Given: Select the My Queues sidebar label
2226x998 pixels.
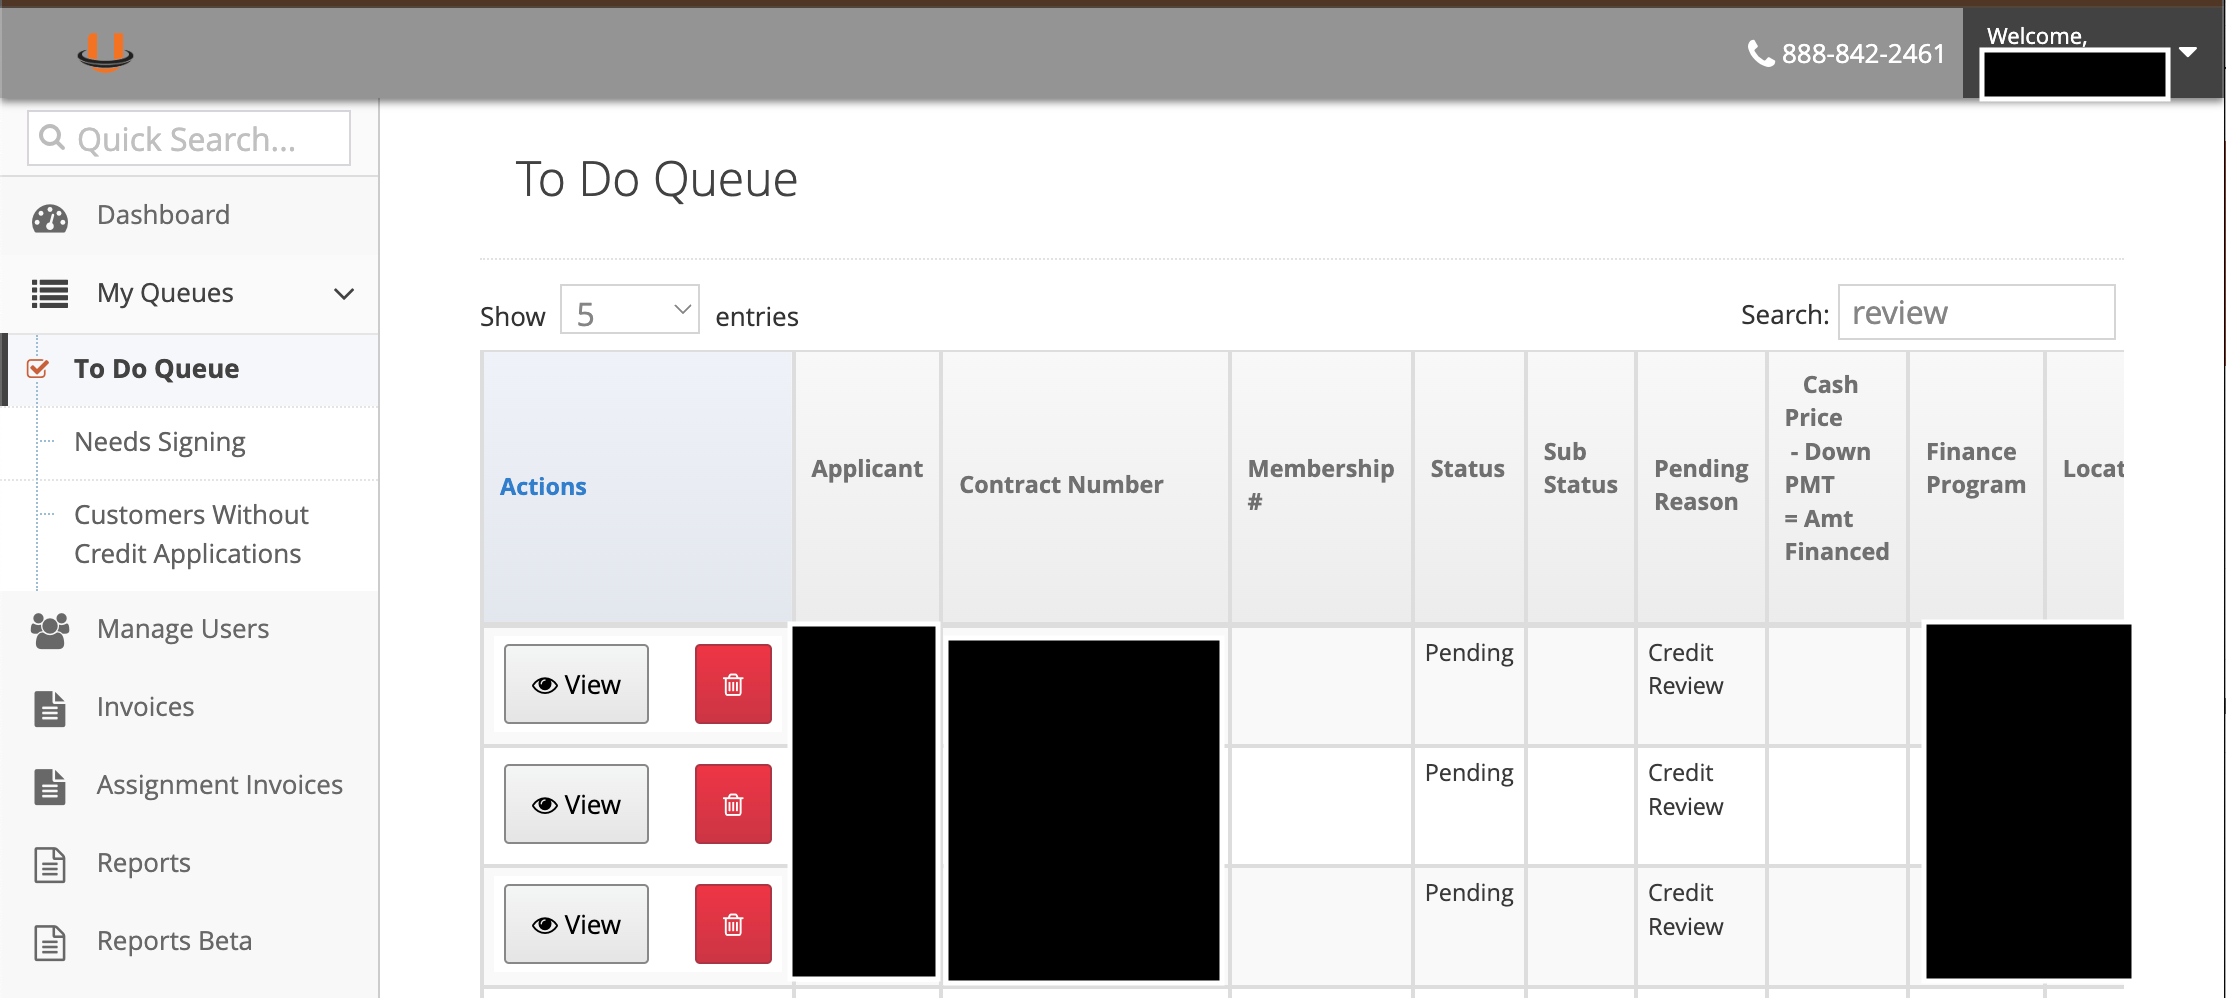Looking at the screenshot, I should [x=165, y=293].
